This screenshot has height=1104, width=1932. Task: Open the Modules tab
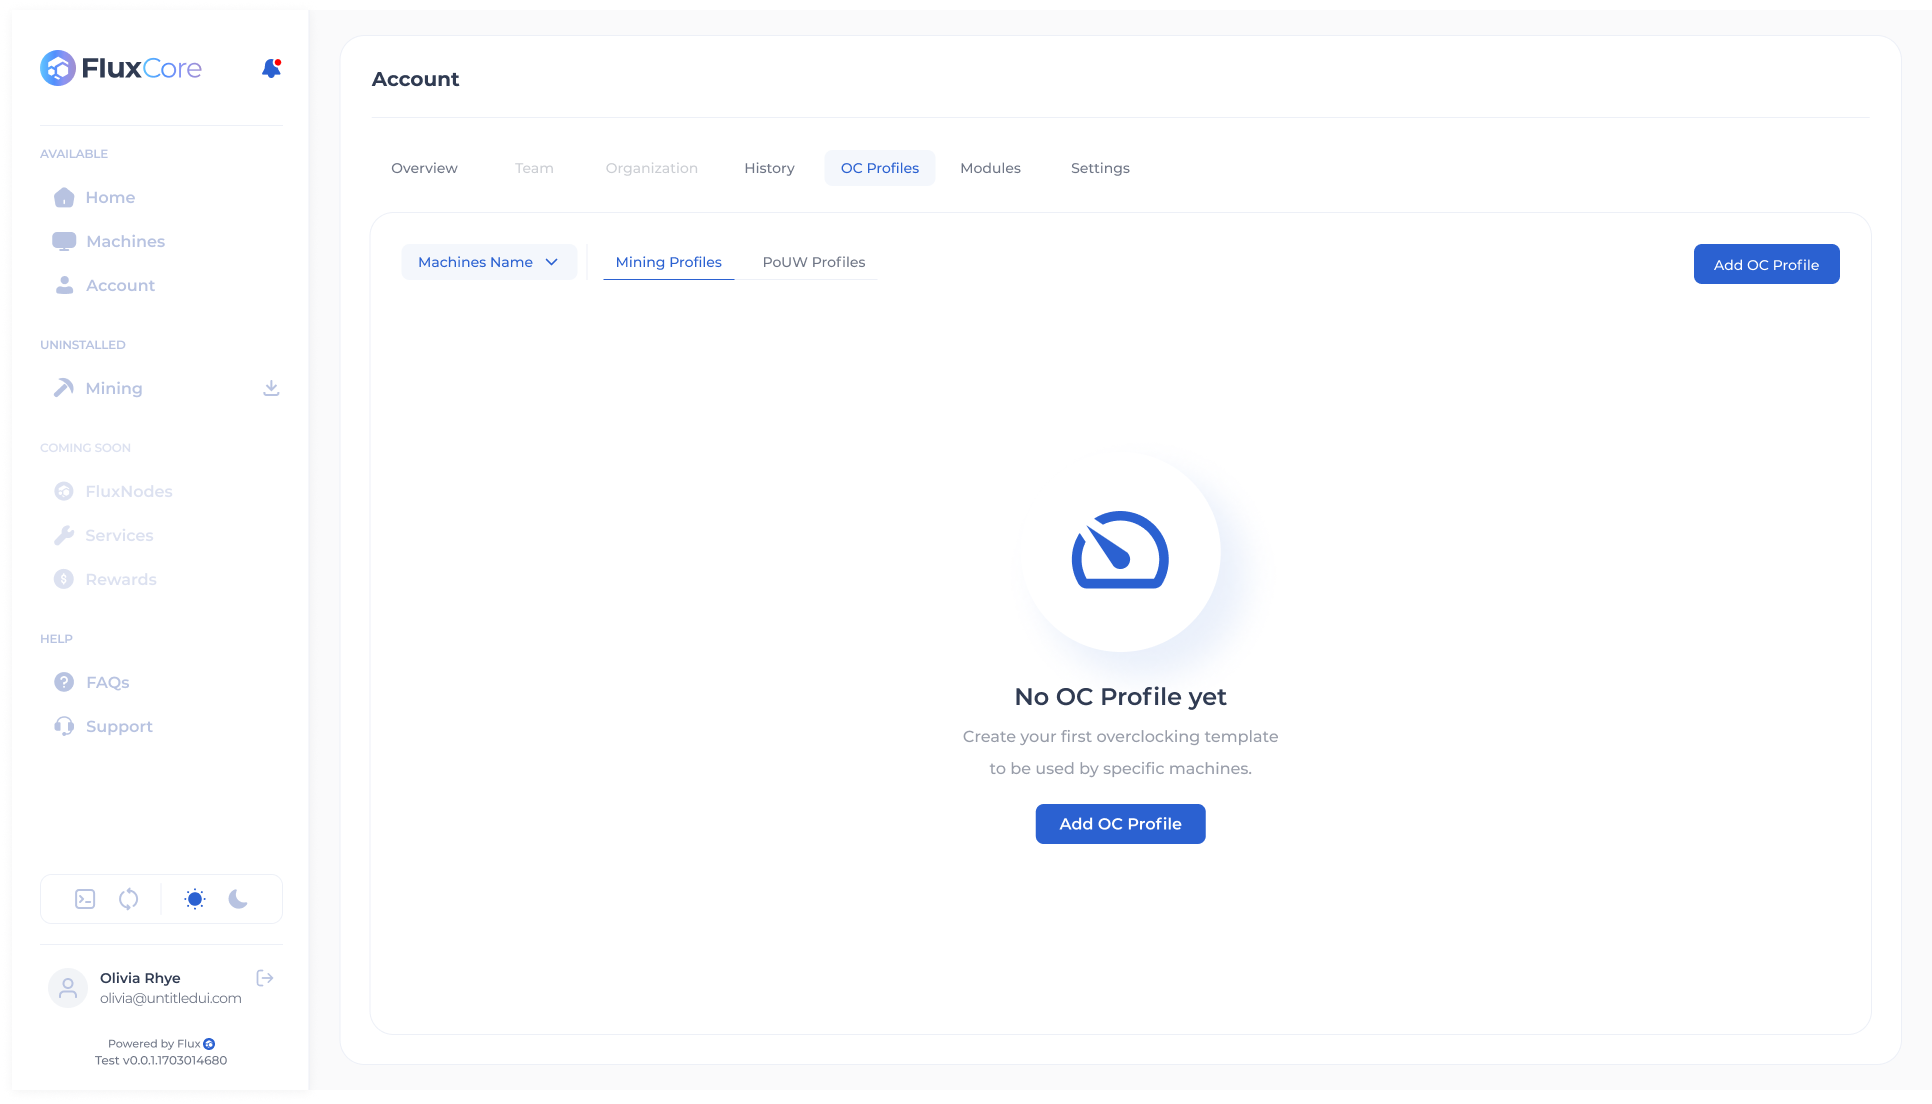click(990, 168)
